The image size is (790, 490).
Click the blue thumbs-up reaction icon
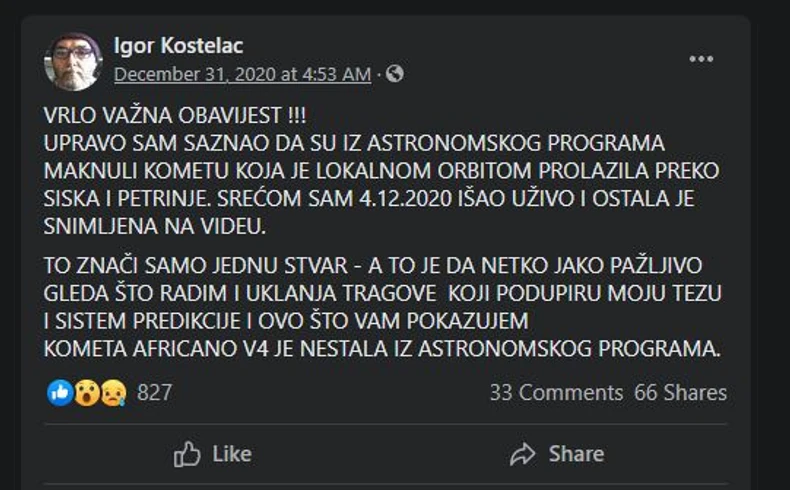pos(59,392)
